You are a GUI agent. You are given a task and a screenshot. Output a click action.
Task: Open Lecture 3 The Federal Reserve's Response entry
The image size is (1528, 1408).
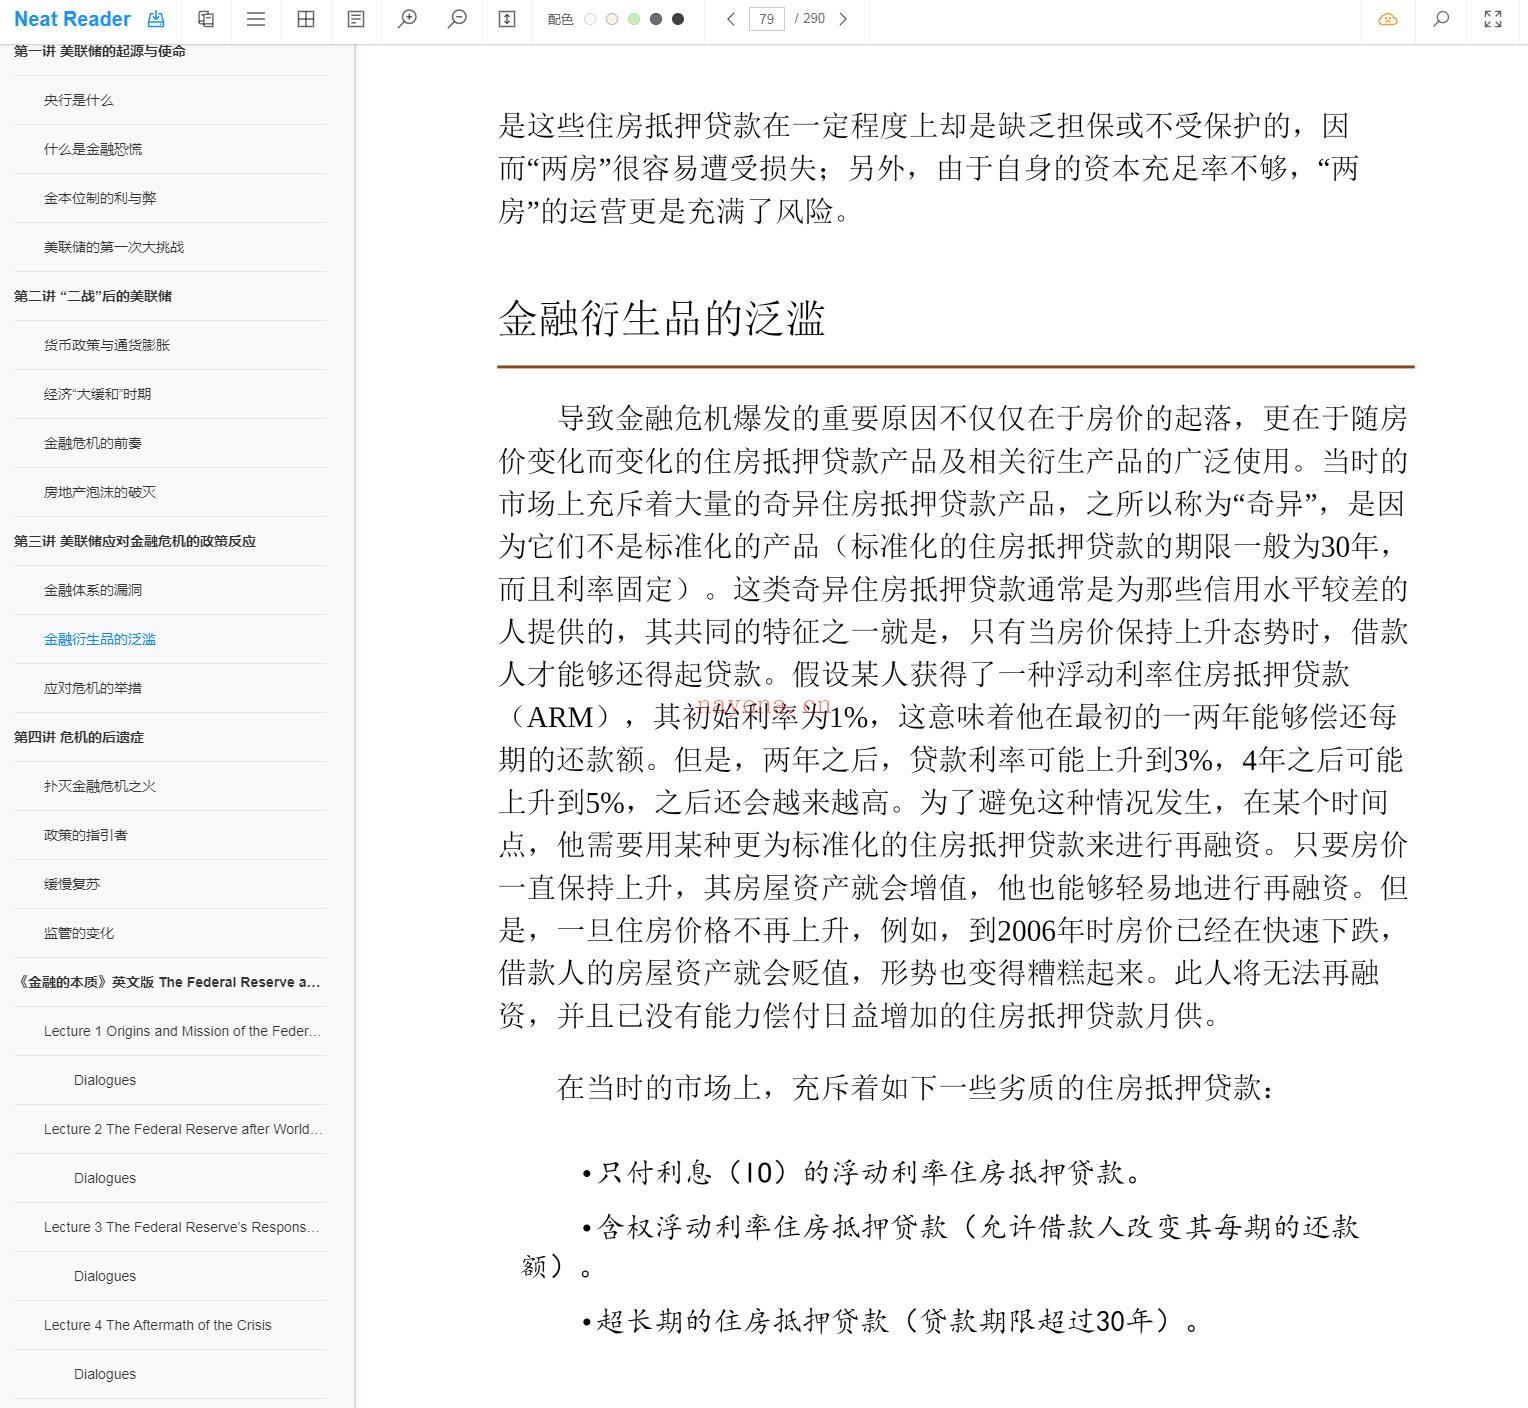pos(182,1227)
